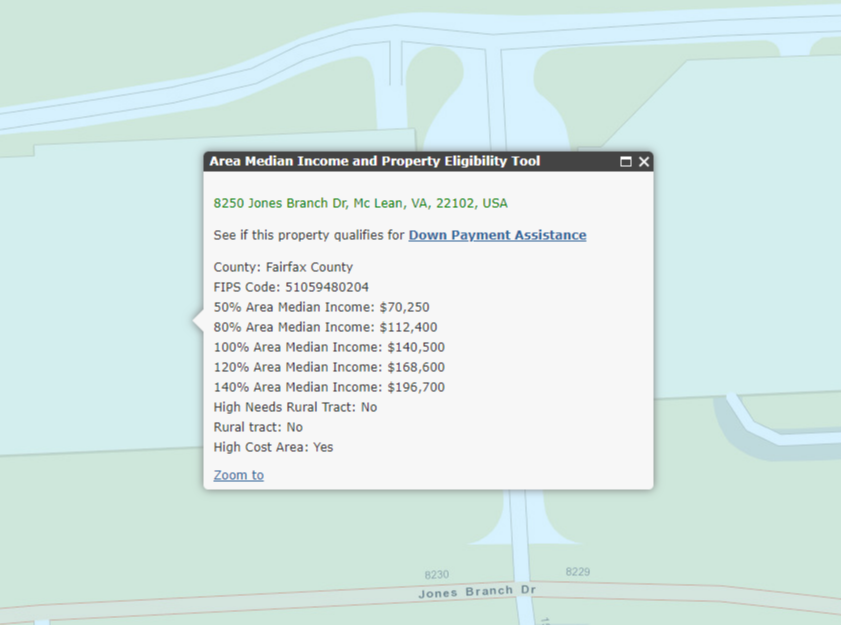The height and width of the screenshot is (625, 841).
Task: Click the parcel labeled 8230
Action: pos(435,574)
